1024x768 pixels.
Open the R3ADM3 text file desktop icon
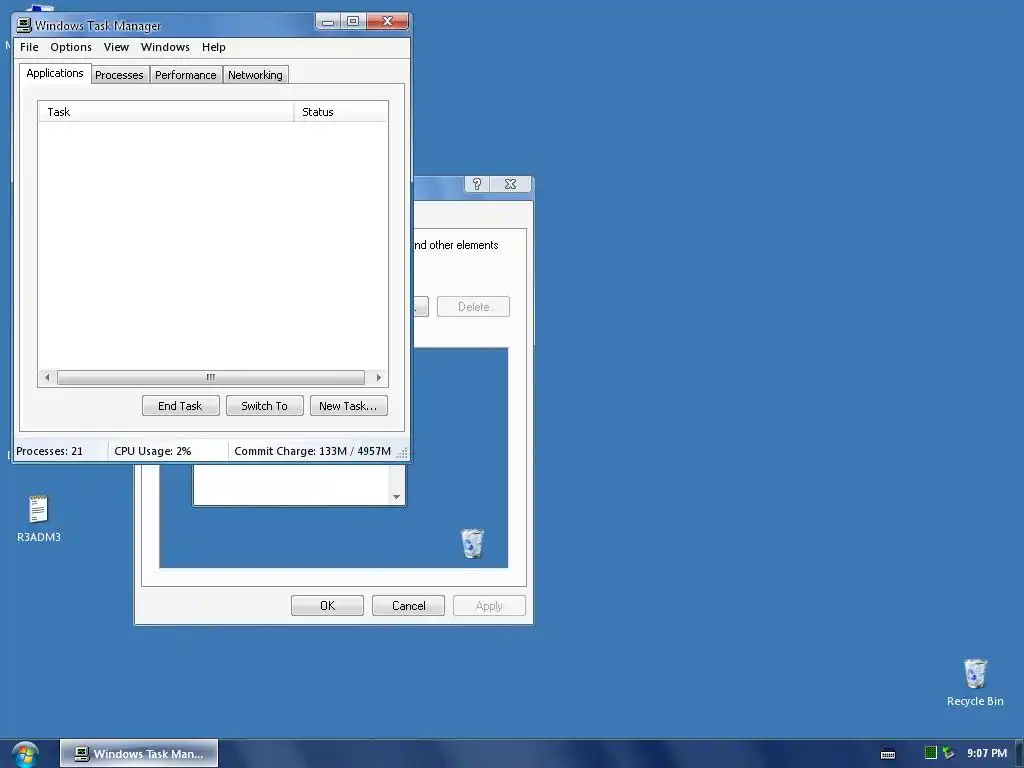click(x=39, y=519)
